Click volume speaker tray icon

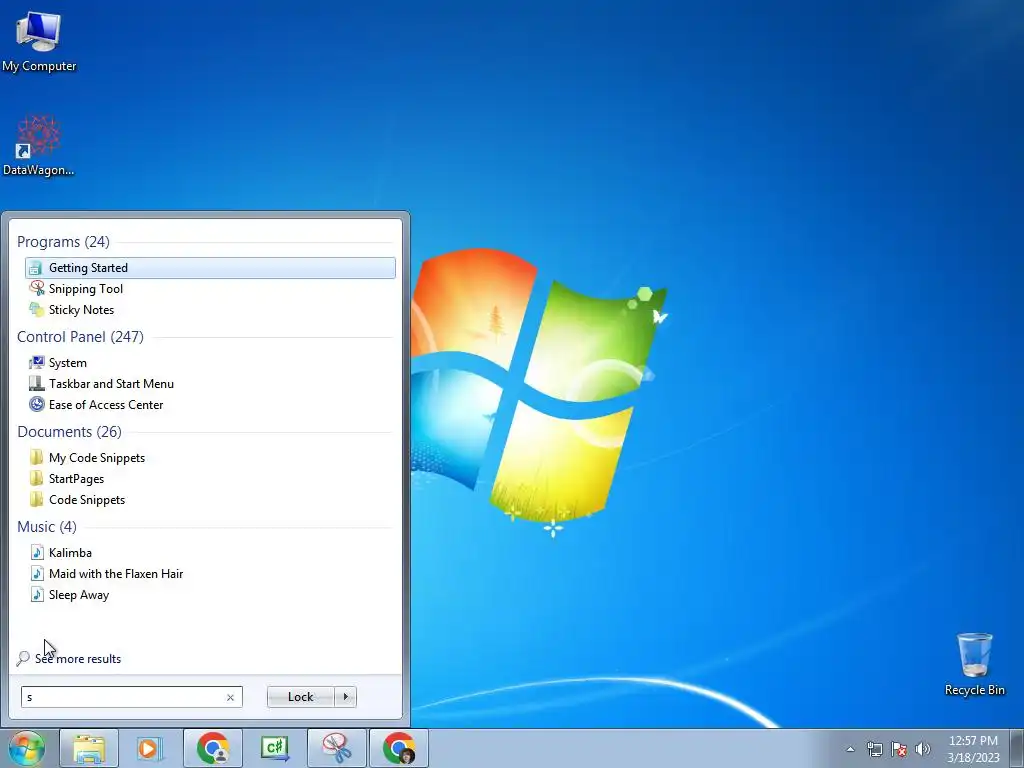pyautogui.click(x=923, y=749)
